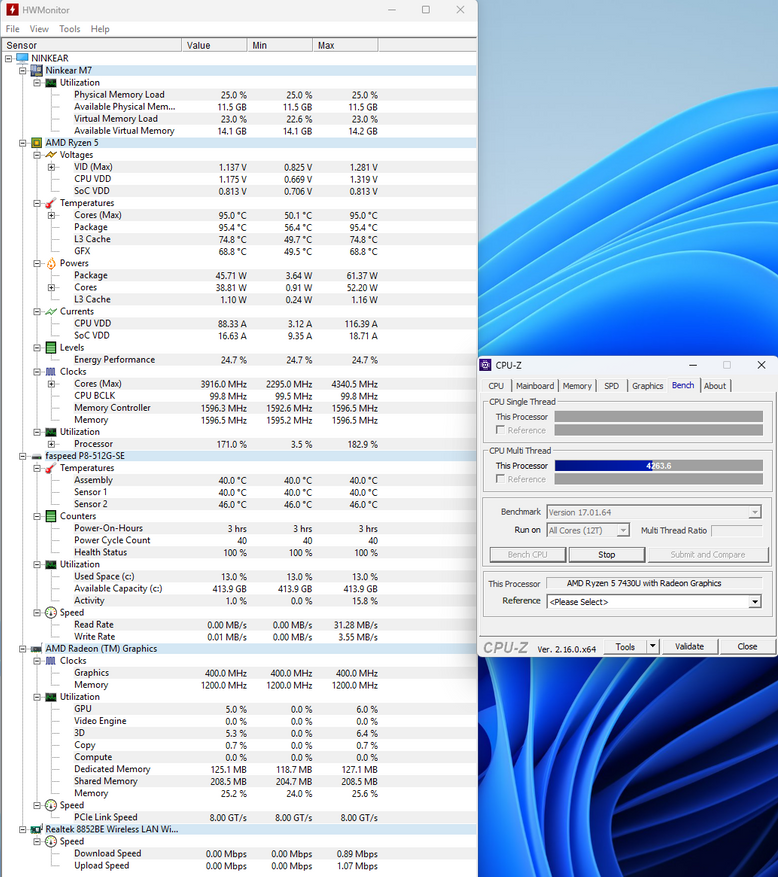Click the Levels green icon
The image size is (778, 877).
click(51, 347)
